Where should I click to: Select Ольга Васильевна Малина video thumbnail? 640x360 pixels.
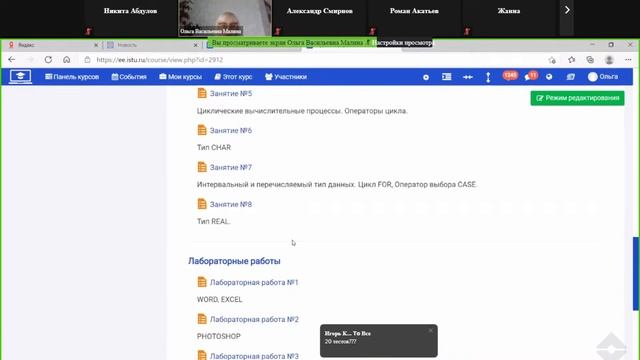coord(225,18)
